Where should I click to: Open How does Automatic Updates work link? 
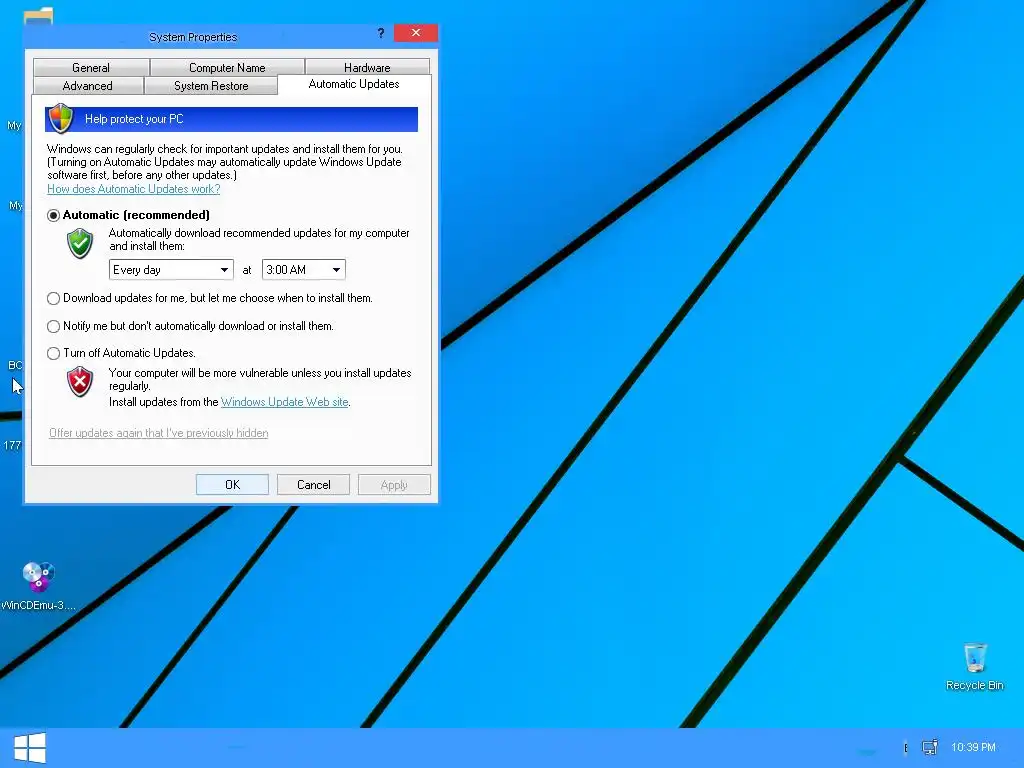[x=134, y=189]
